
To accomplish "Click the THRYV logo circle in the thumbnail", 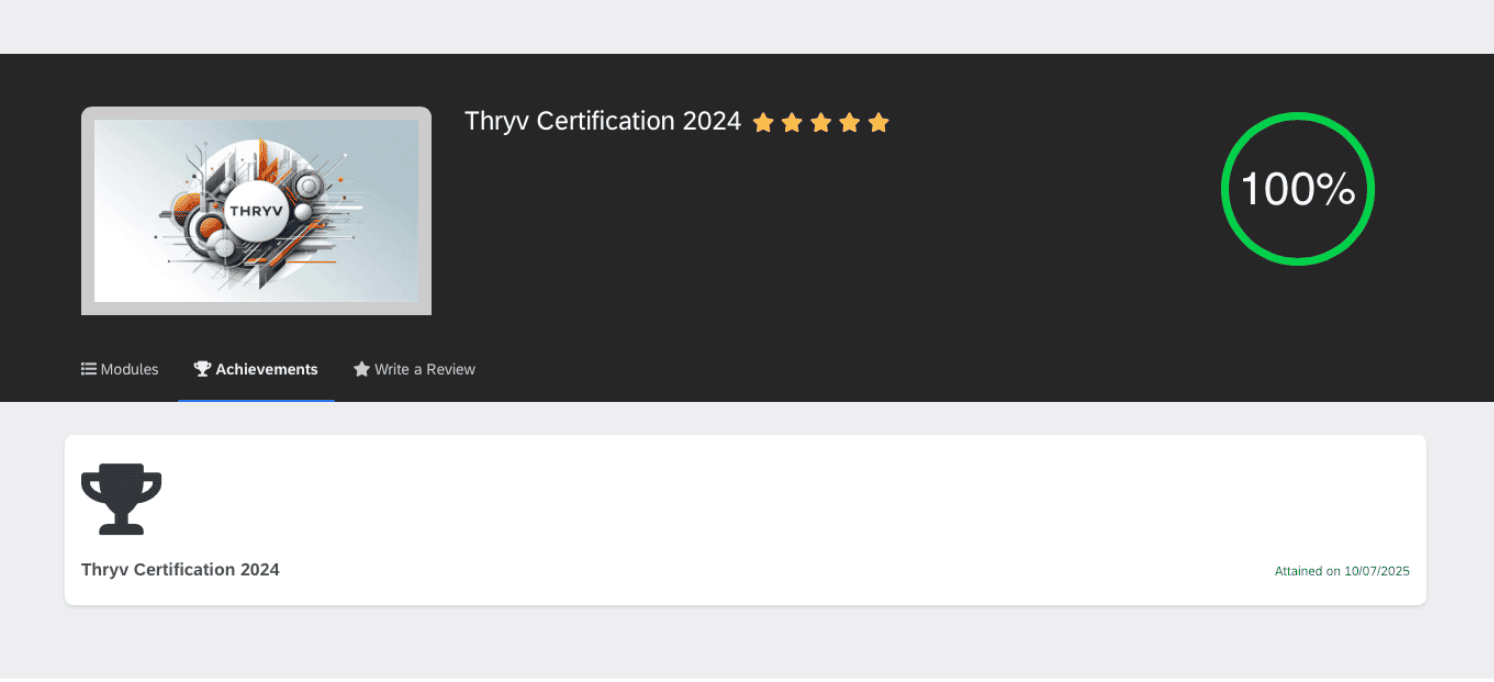I will [256, 211].
